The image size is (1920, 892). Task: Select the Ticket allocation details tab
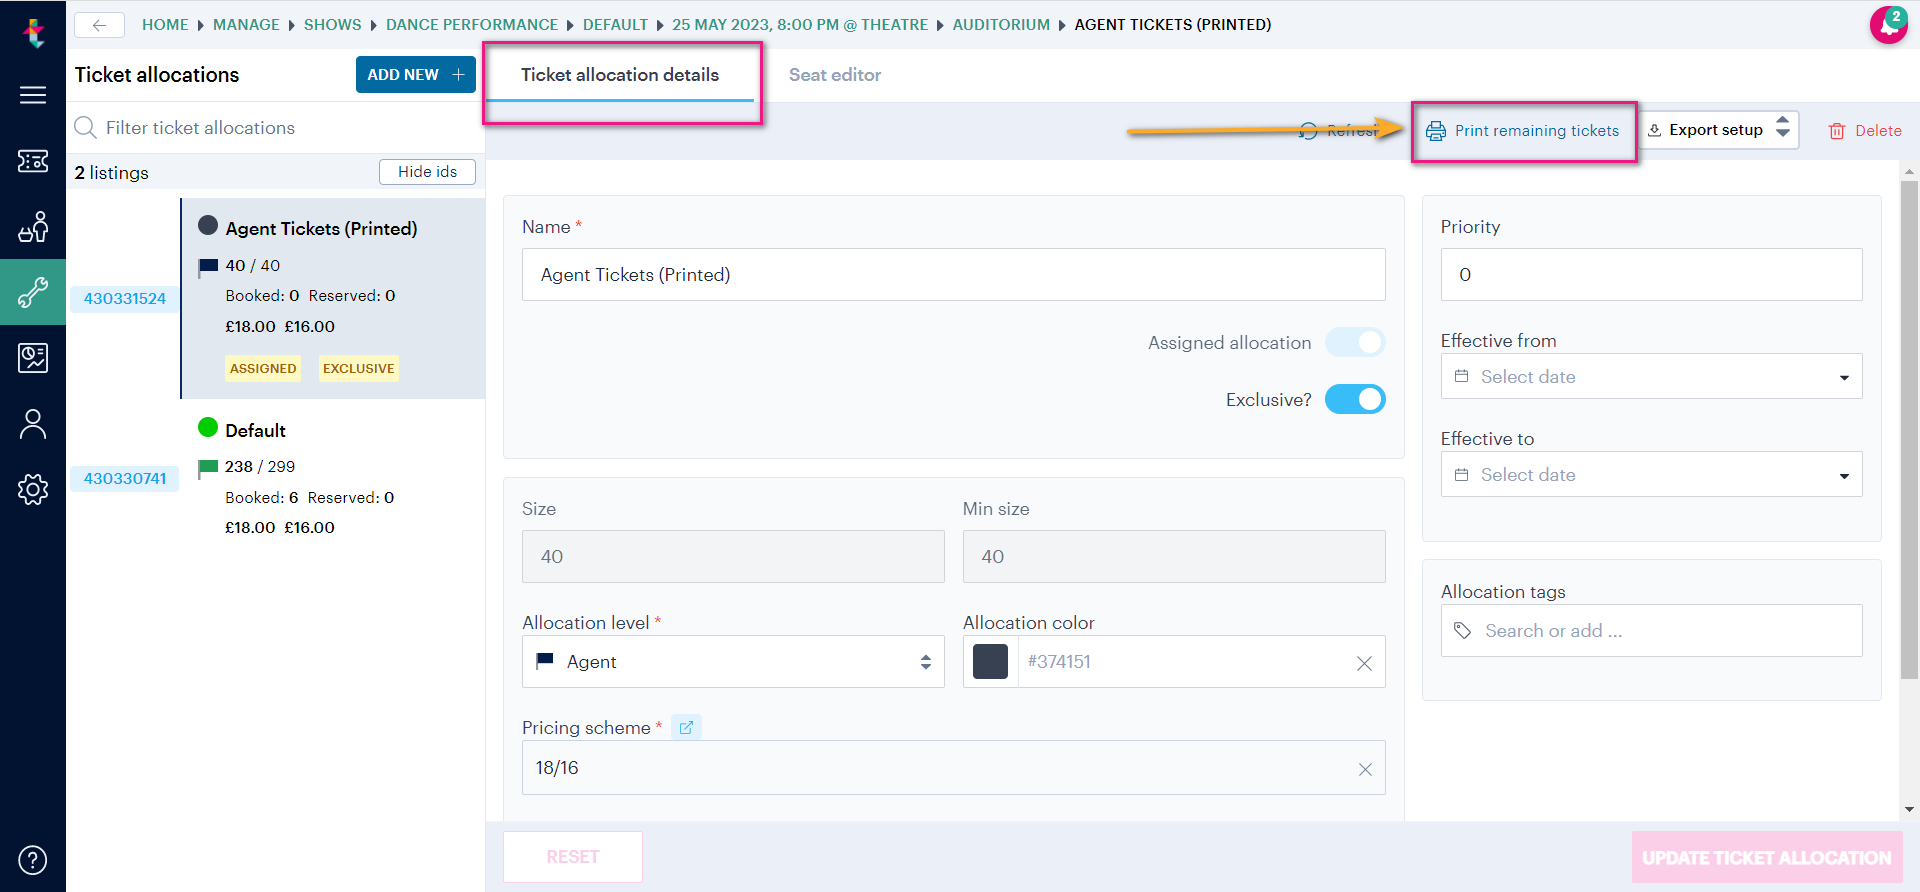(619, 75)
